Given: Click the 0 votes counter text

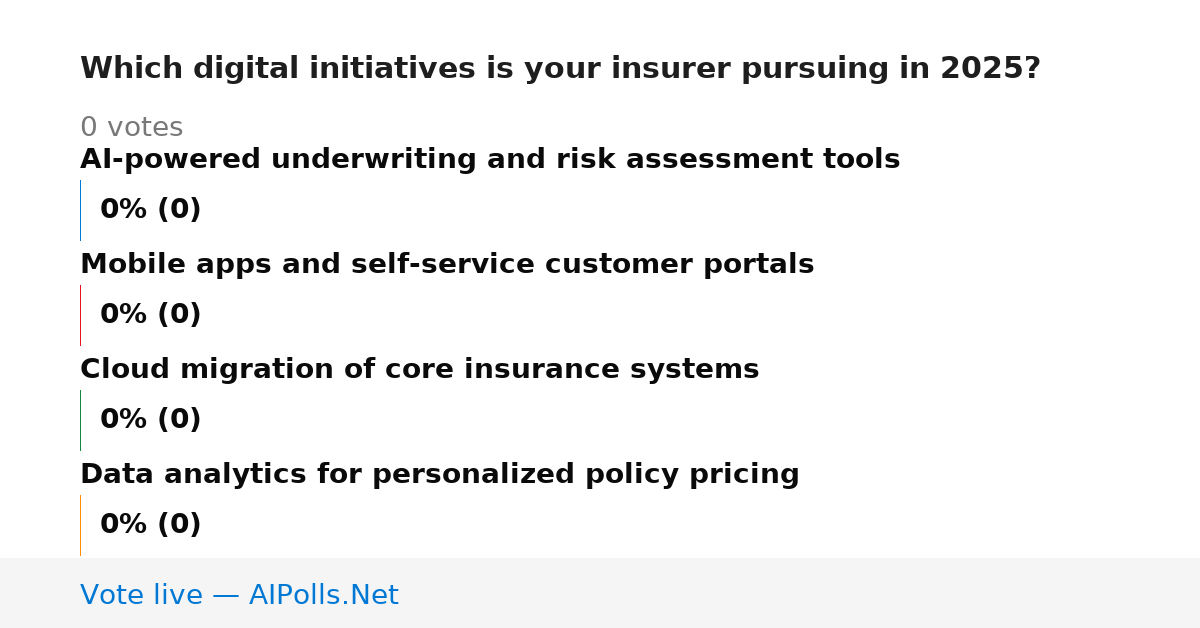Looking at the screenshot, I should tap(131, 128).
